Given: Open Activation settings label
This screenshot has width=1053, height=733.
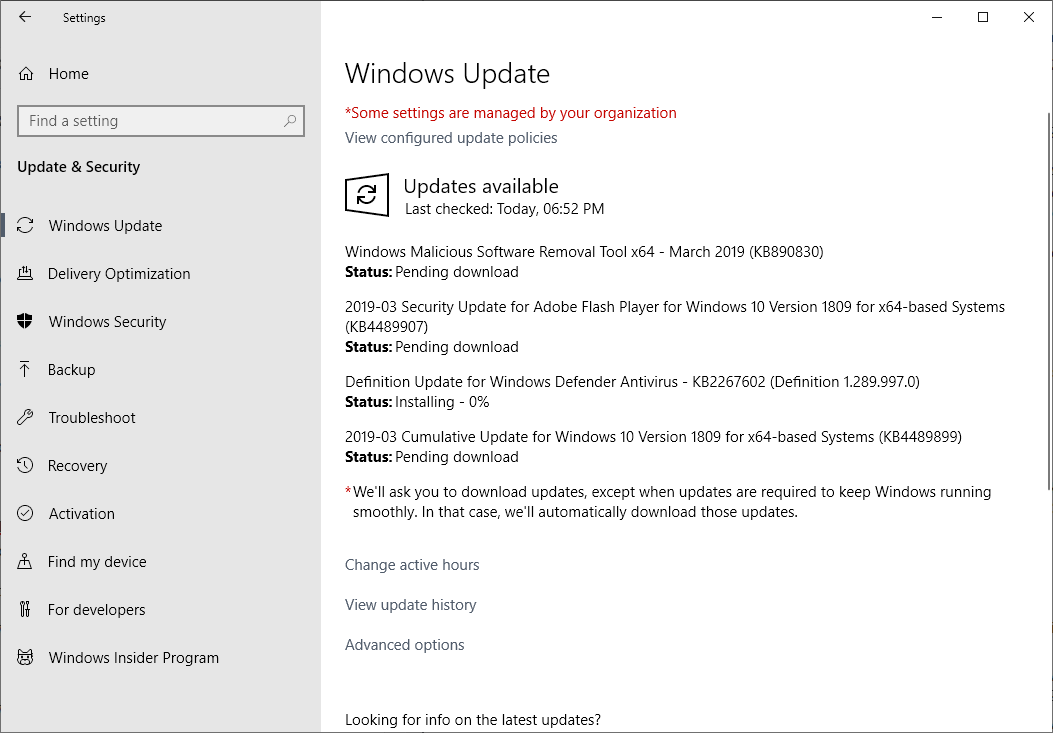Looking at the screenshot, I should [81, 514].
